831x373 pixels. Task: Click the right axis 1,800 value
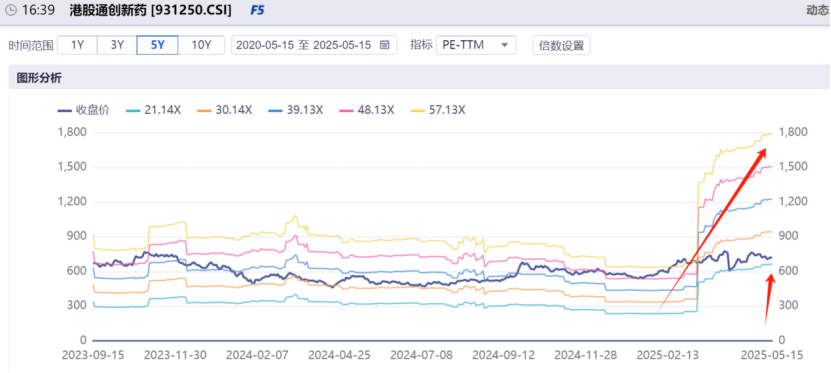(793, 132)
